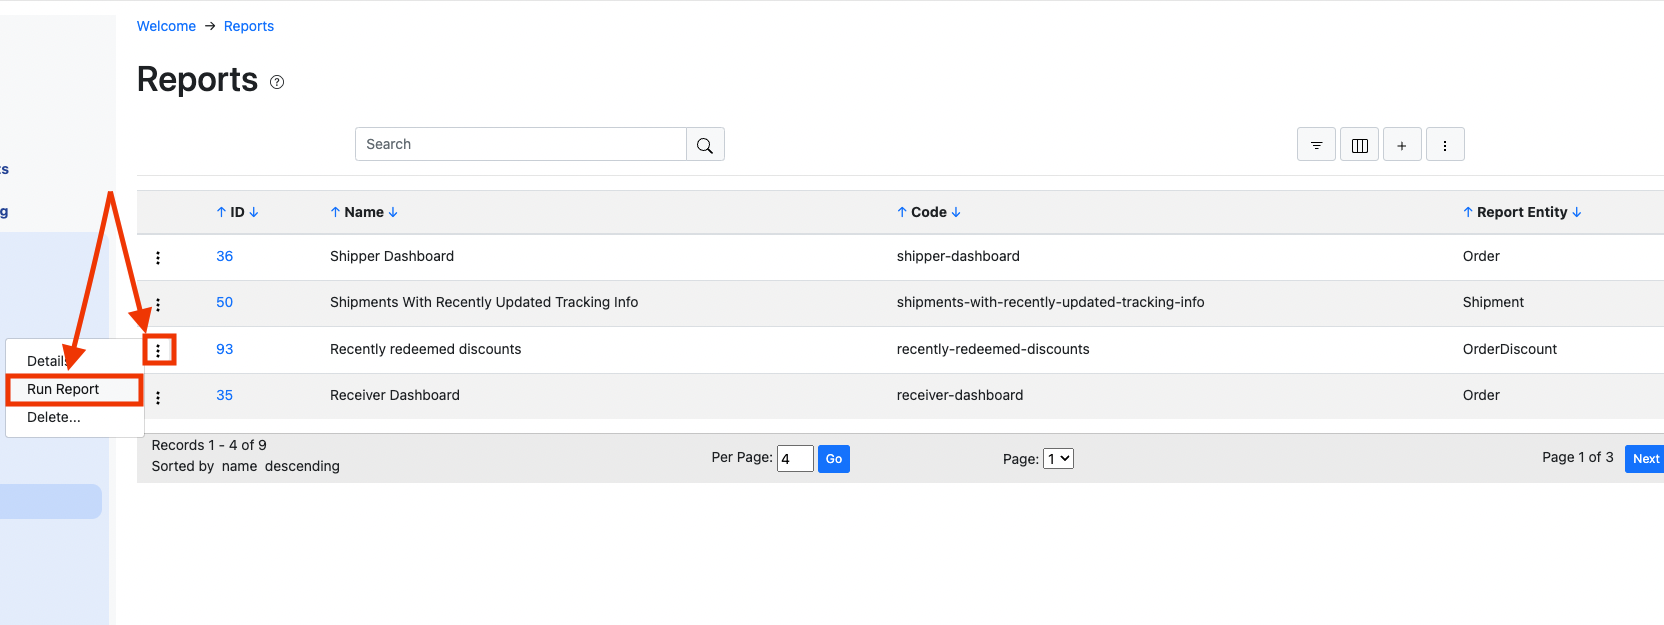Sort Report Entity ascending arrow

[1468, 212]
